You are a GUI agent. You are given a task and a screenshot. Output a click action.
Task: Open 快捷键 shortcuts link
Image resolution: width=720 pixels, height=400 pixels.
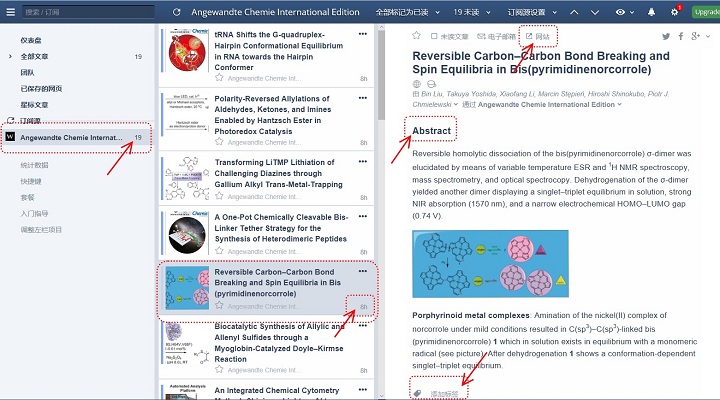31,181
